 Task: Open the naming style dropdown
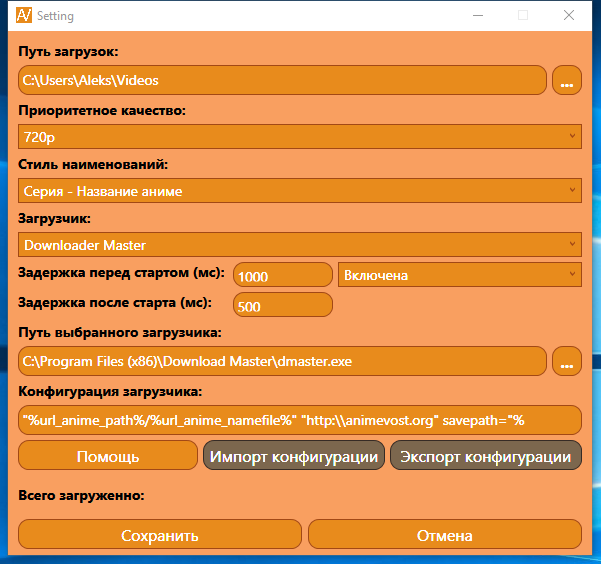[300, 191]
